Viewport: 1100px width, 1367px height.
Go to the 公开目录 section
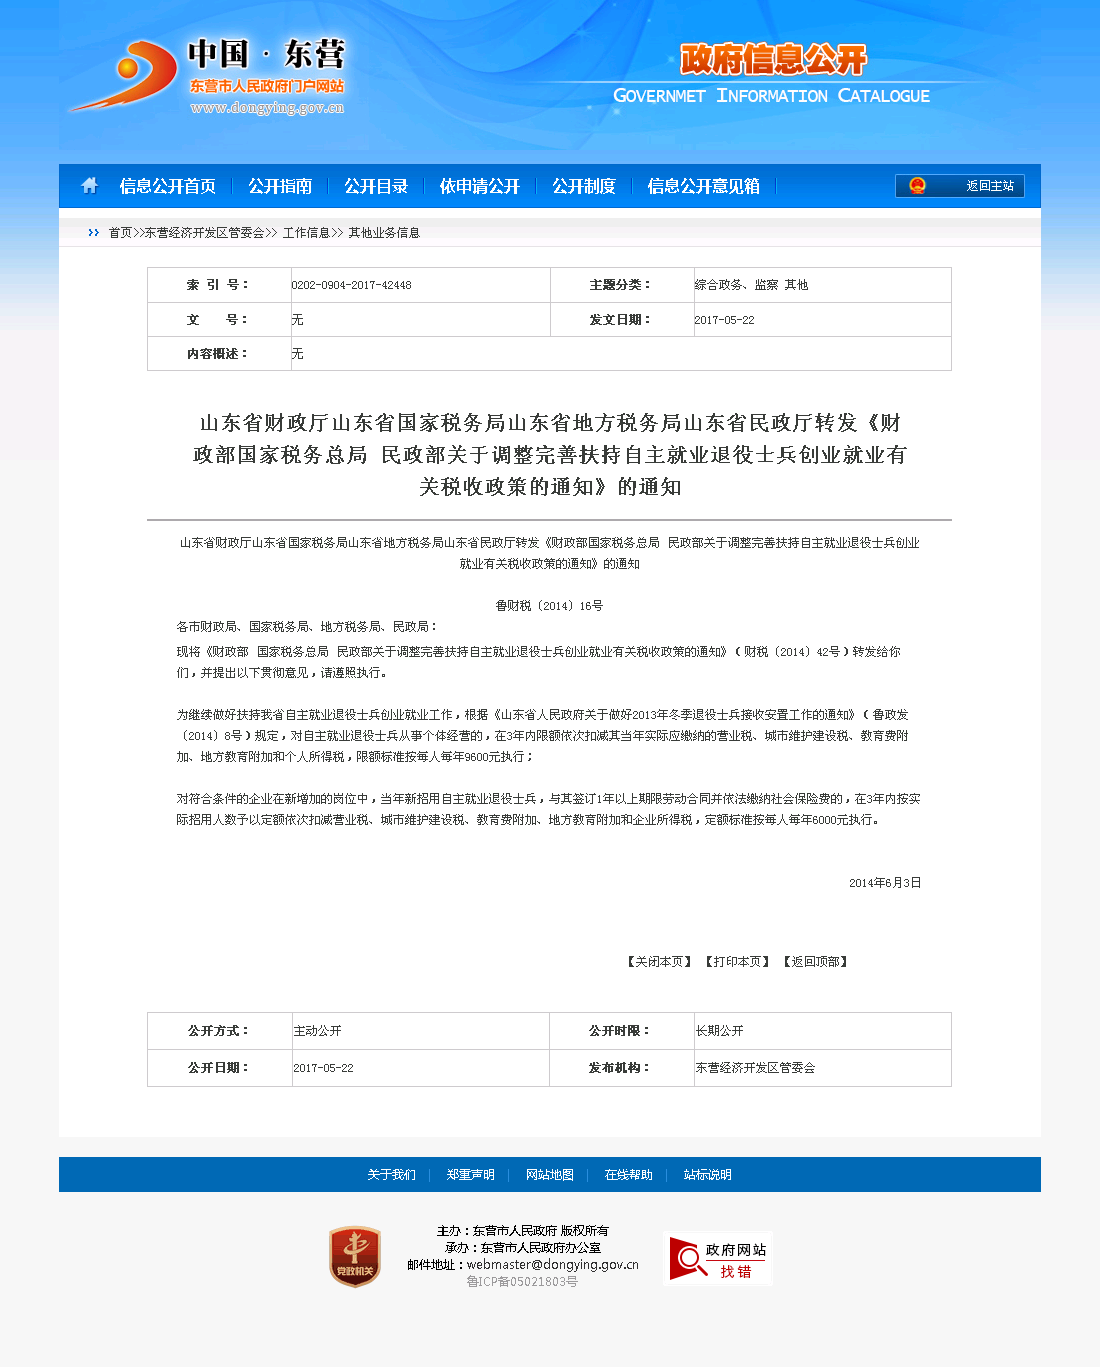(376, 186)
